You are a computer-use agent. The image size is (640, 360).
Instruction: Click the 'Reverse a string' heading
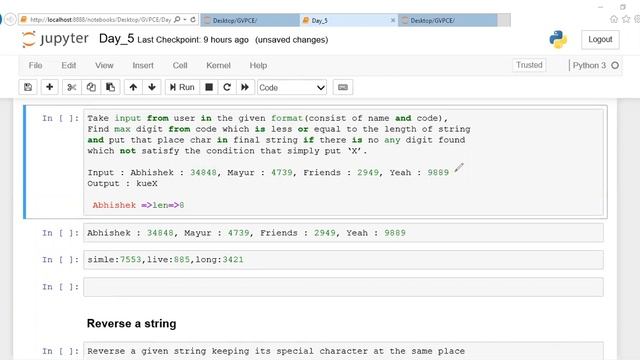coord(131,324)
